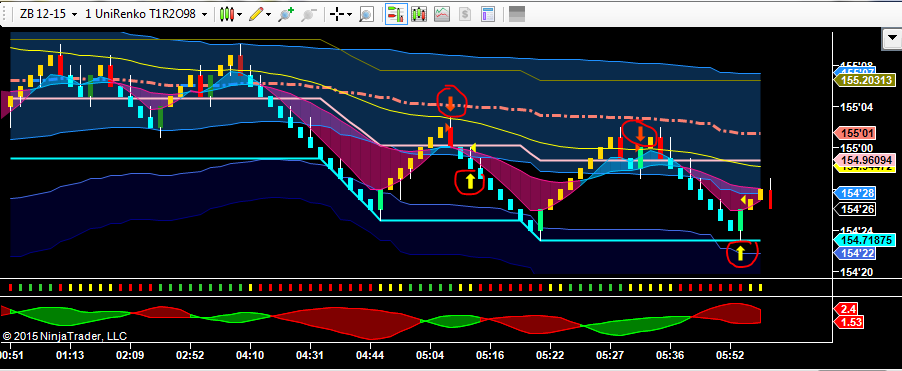Image resolution: width=902 pixels, height=371 pixels.
Task: Open the 1 UniRenko T1R2O98 interval selector
Action: (146, 14)
